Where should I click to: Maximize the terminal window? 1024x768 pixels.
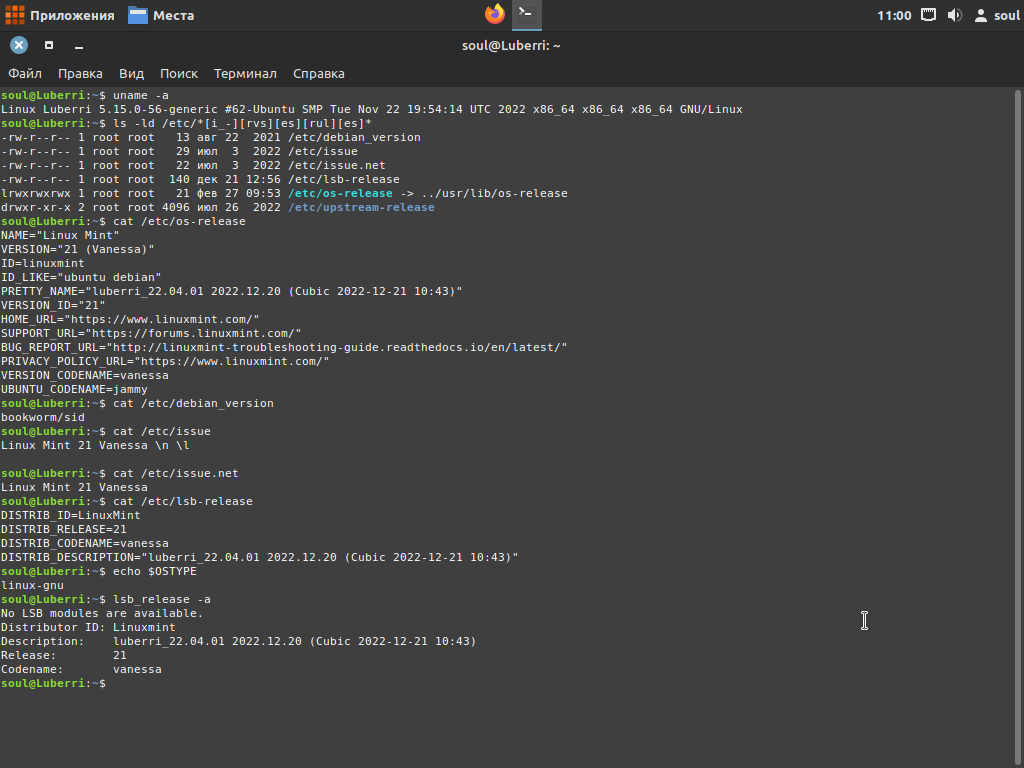point(49,45)
